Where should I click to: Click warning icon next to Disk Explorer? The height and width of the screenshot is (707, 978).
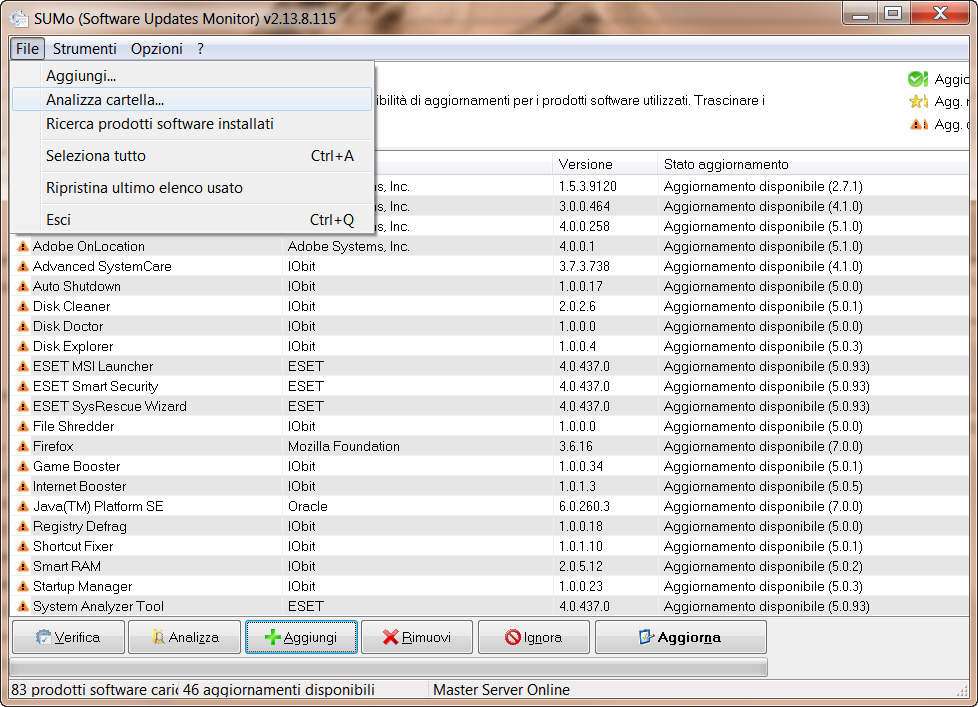coord(23,346)
